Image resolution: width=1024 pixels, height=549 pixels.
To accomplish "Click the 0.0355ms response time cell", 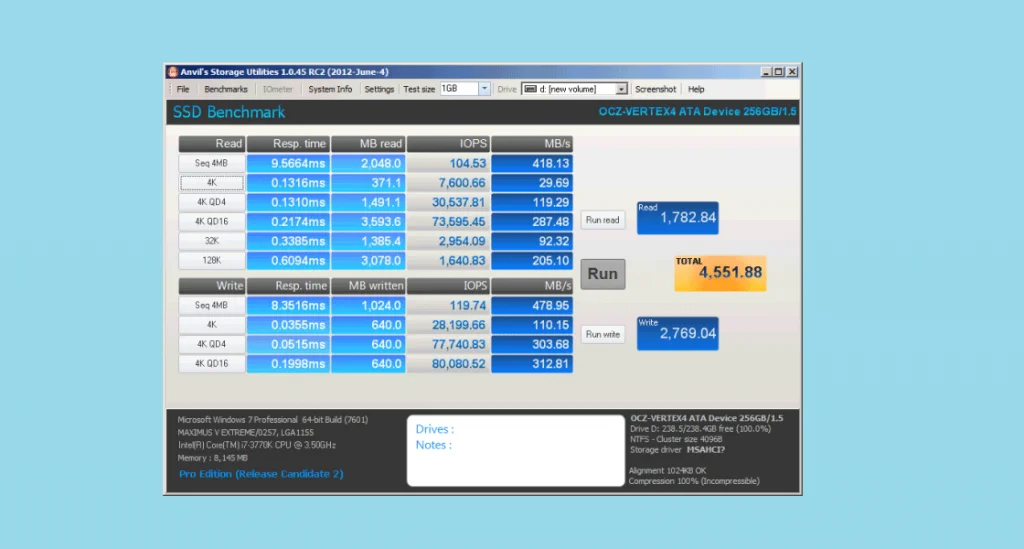I will 288,324.
